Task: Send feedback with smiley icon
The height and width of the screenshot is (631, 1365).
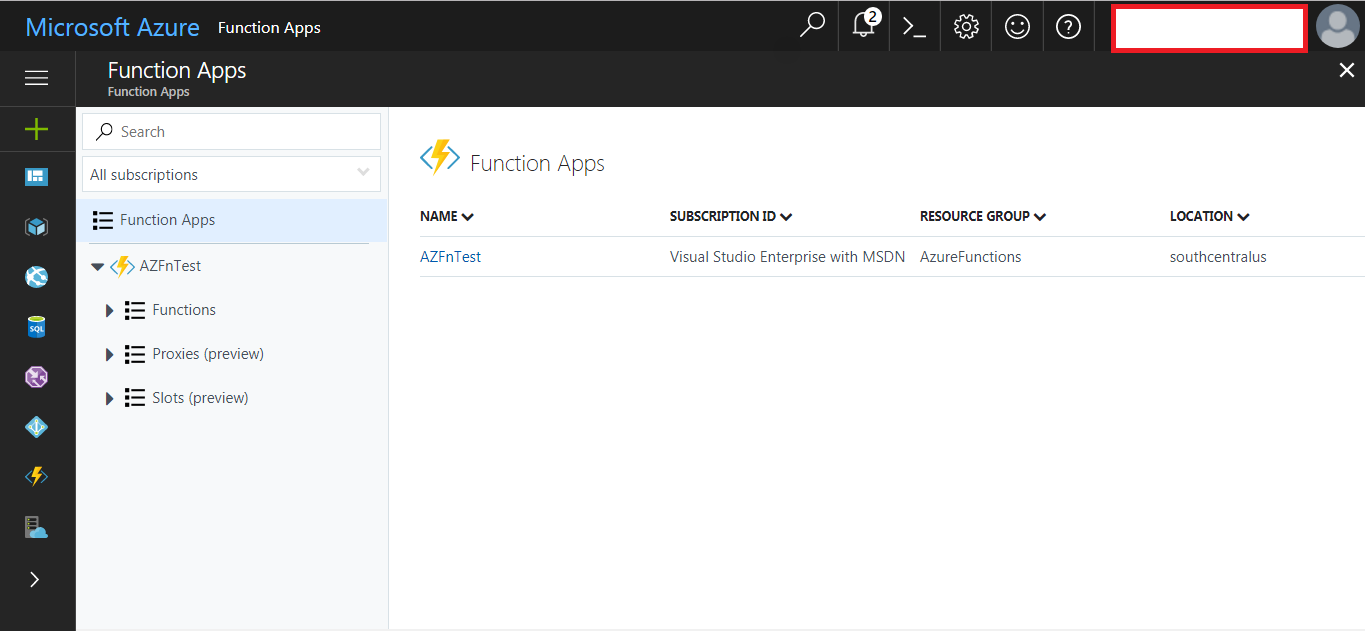Action: (1017, 26)
